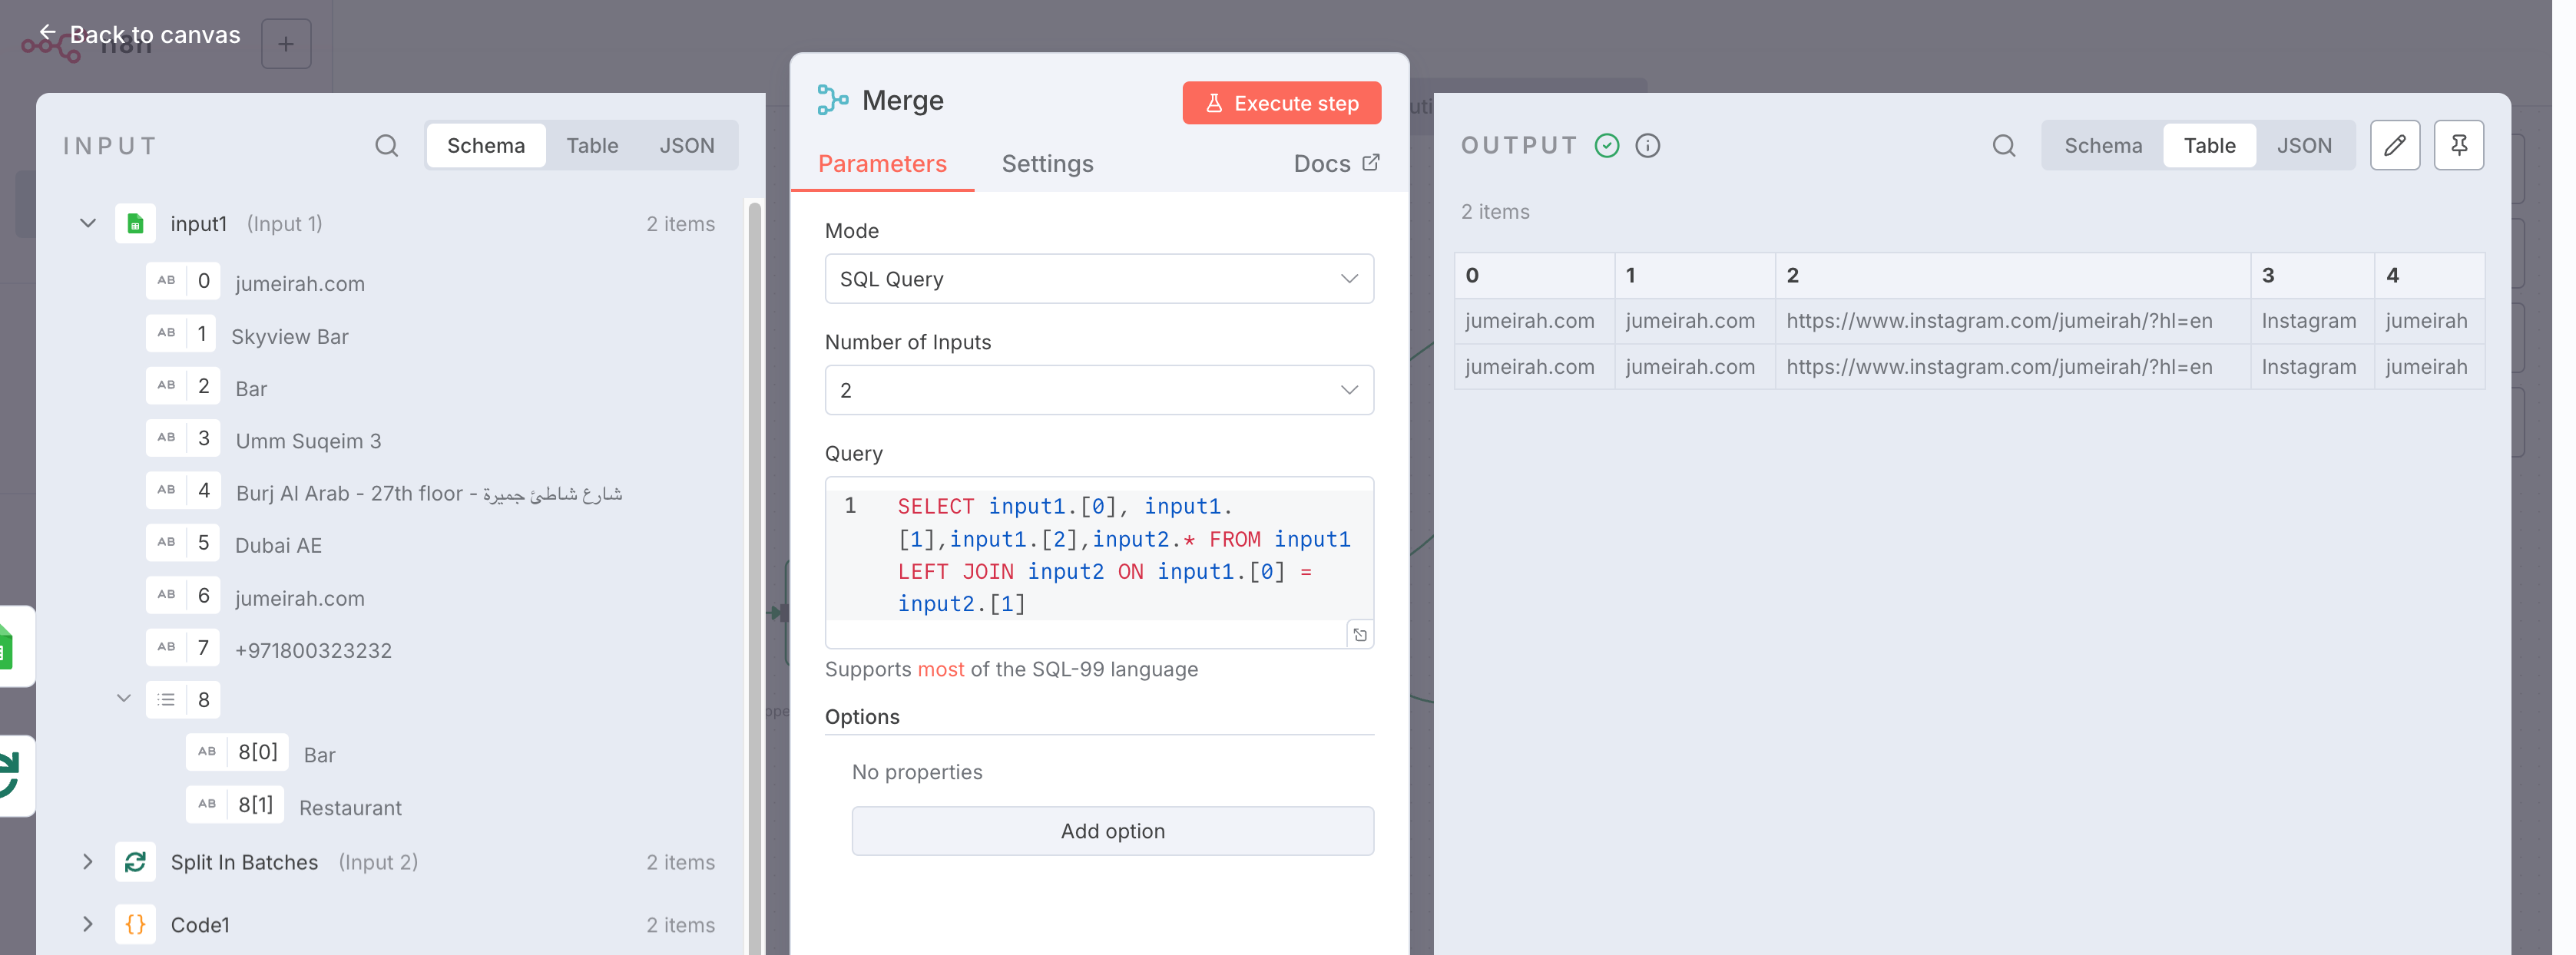This screenshot has height=955, width=2576.
Task: Click Add option button
Action: (1112, 831)
